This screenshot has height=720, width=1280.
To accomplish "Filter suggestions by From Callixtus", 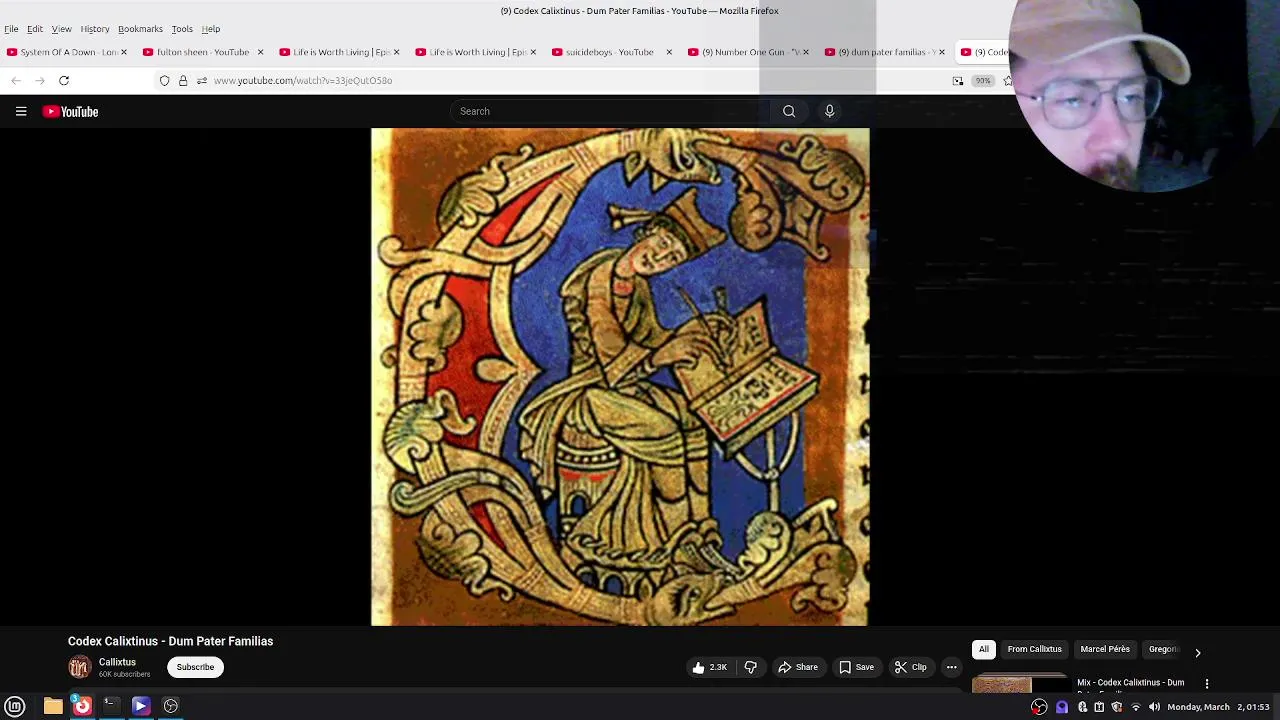I will coord(1034,649).
